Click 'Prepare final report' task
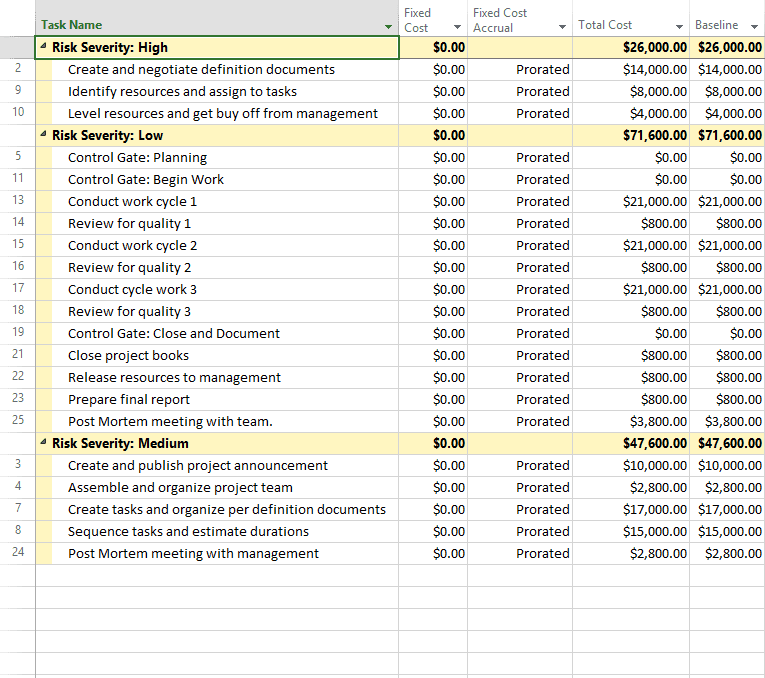The image size is (765, 678). (129, 399)
